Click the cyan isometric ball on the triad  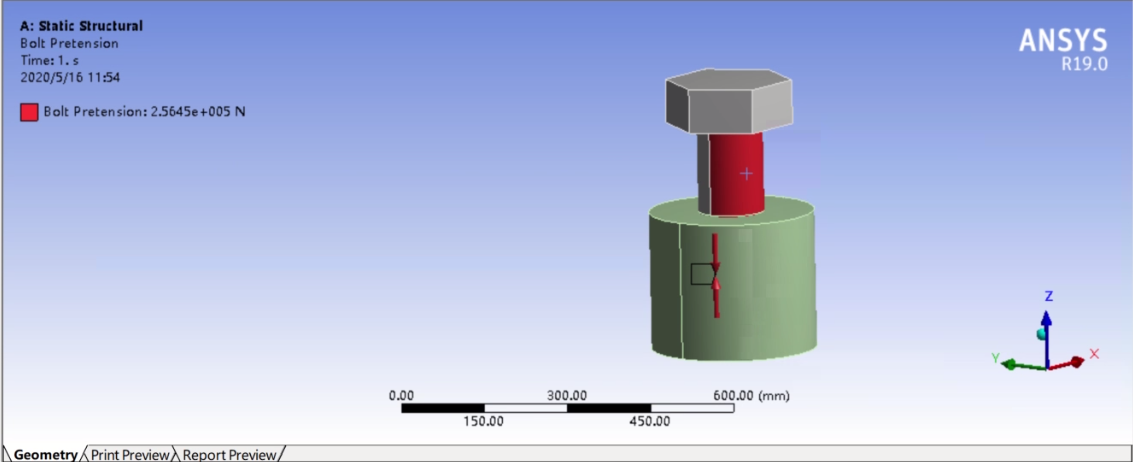pos(1041,334)
